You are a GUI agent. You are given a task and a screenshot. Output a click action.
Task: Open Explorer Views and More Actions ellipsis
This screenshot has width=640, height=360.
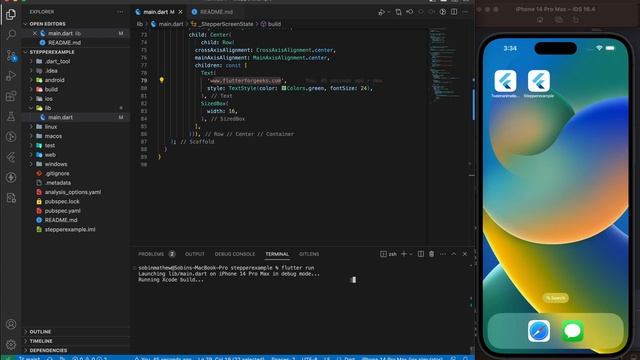pyautogui.click(x=120, y=12)
